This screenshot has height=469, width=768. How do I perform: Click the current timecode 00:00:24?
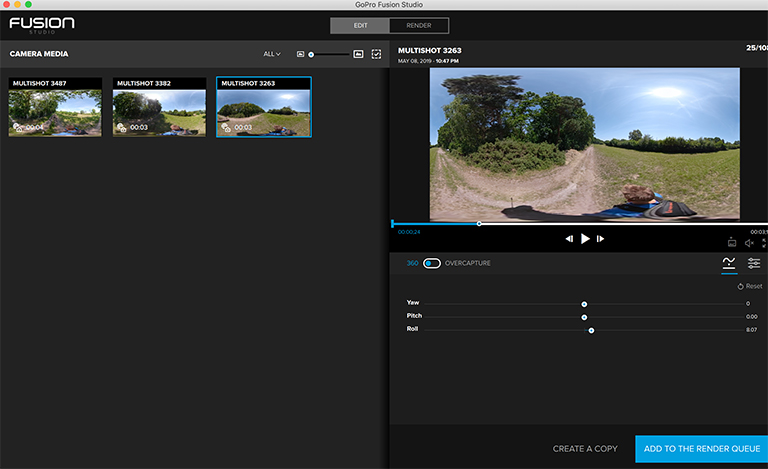click(x=409, y=232)
